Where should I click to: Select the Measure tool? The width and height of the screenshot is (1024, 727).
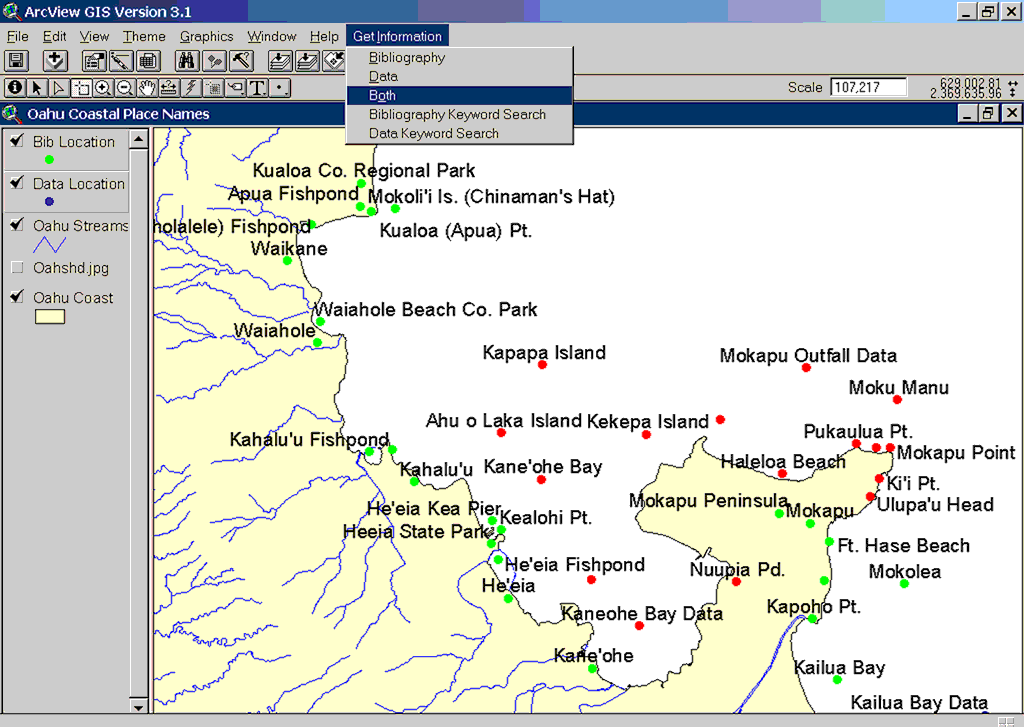169,88
